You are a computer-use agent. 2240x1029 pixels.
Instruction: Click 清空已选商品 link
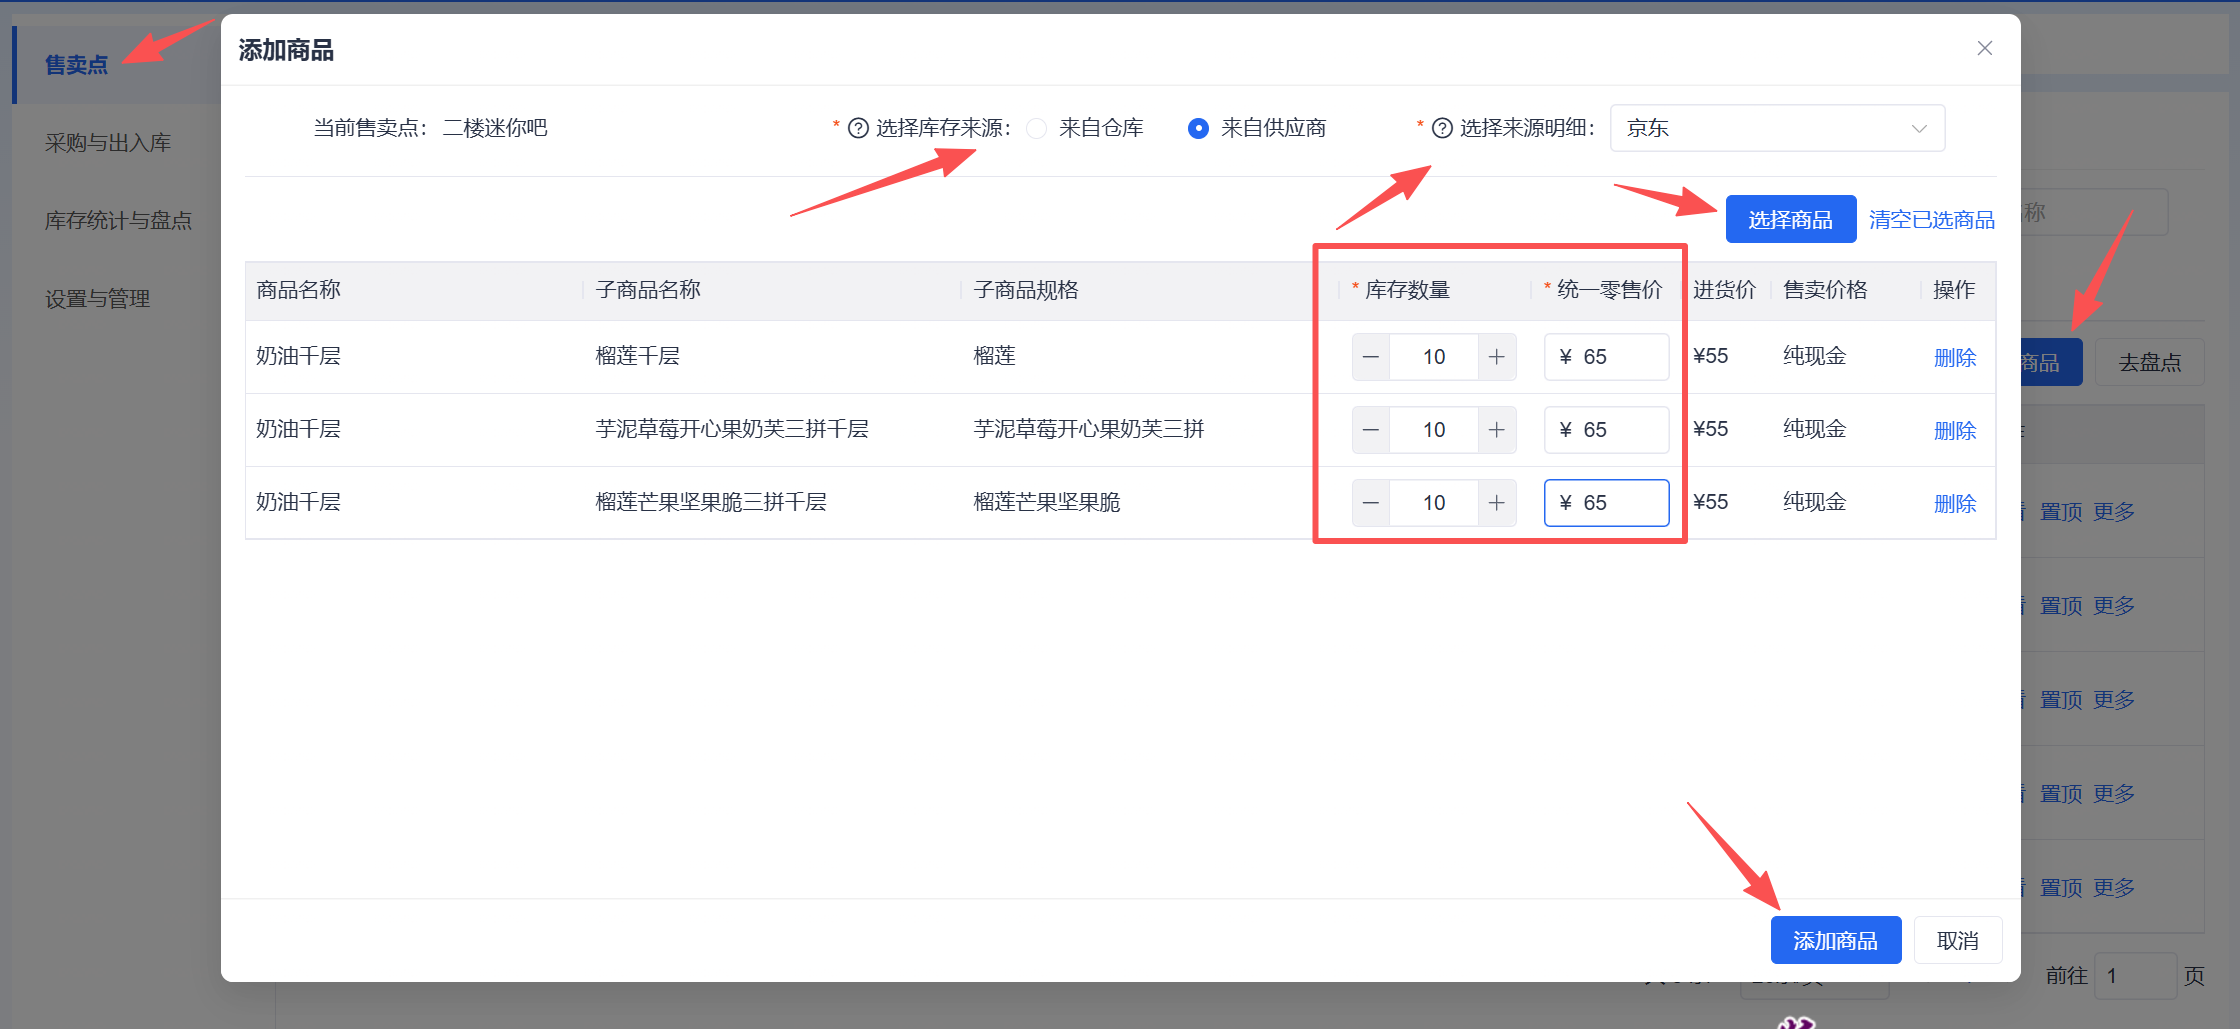click(1931, 220)
